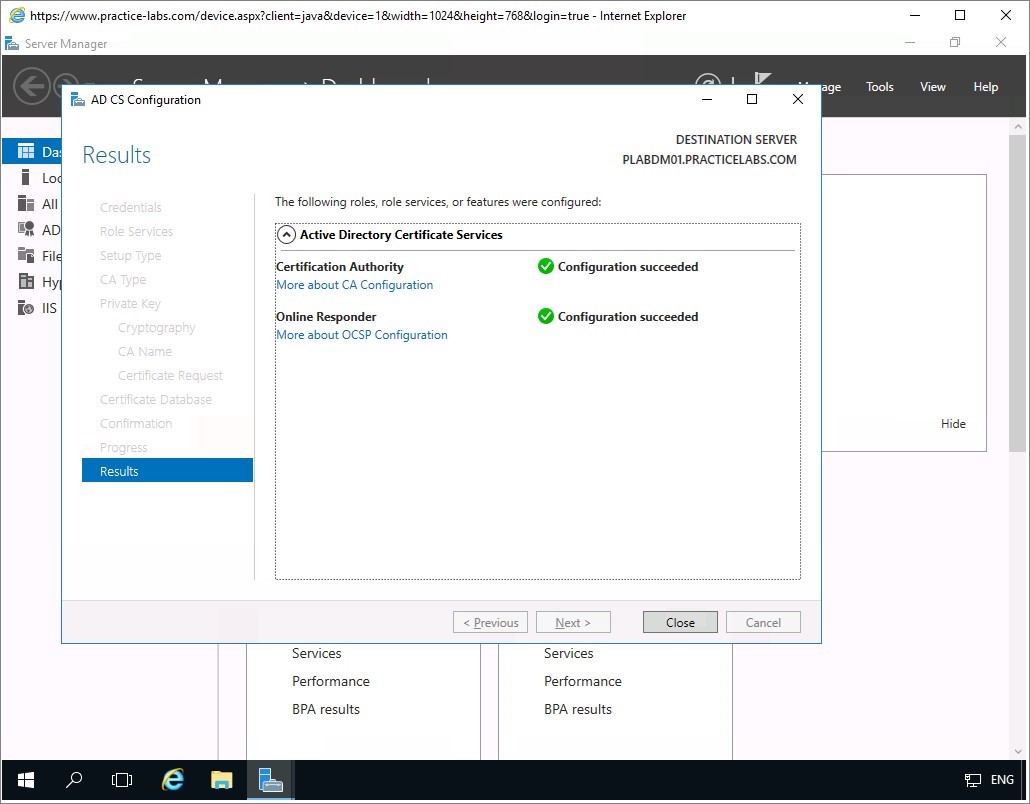Click the Previous button in wizard

[x=491, y=623]
